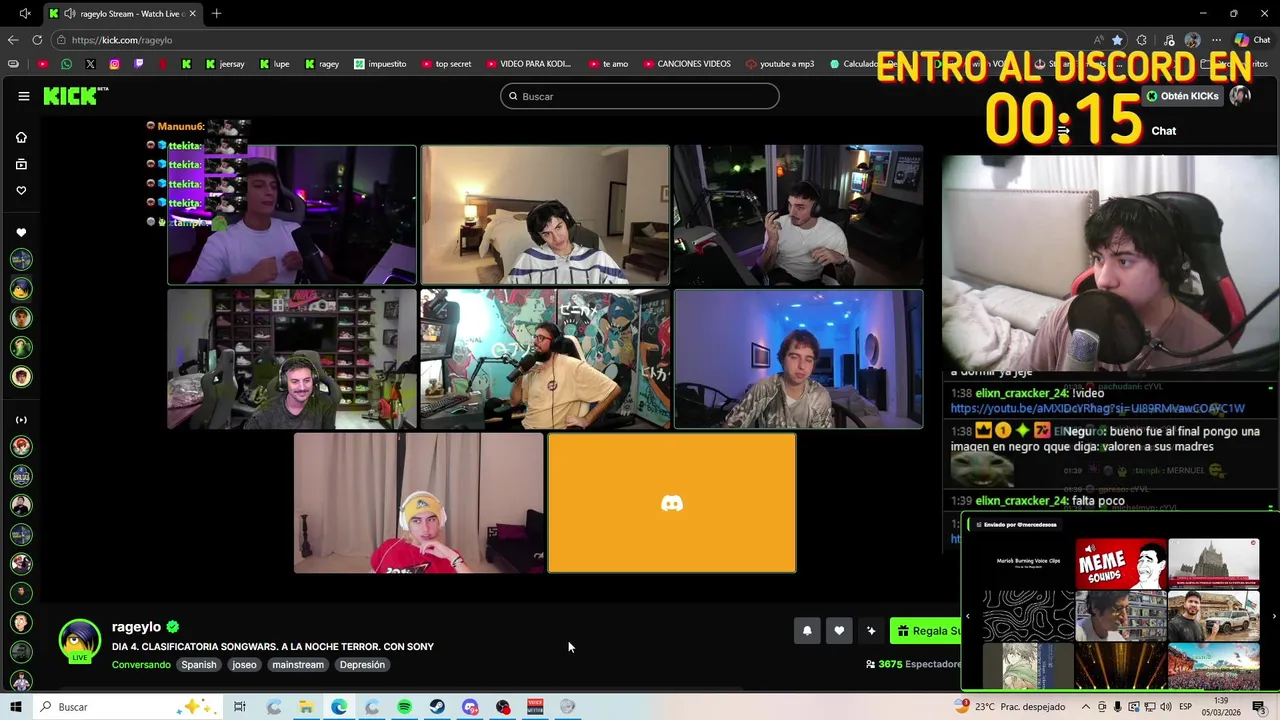Click elixn_craxcker_24 username saying falta poco

point(1022,501)
